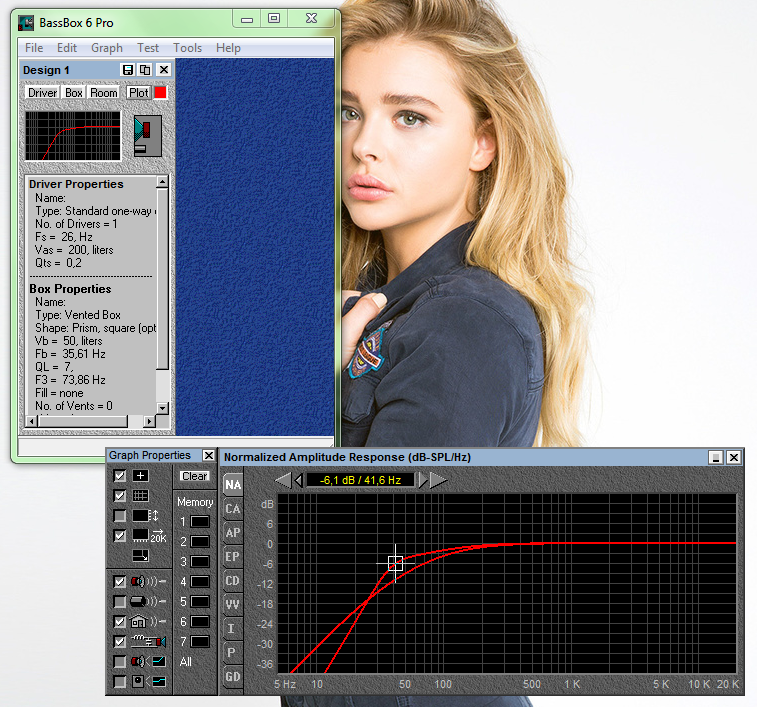Click the red plot color swatch
Image resolution: width=757 pixels, height=707 pixels.
(160, 93)
